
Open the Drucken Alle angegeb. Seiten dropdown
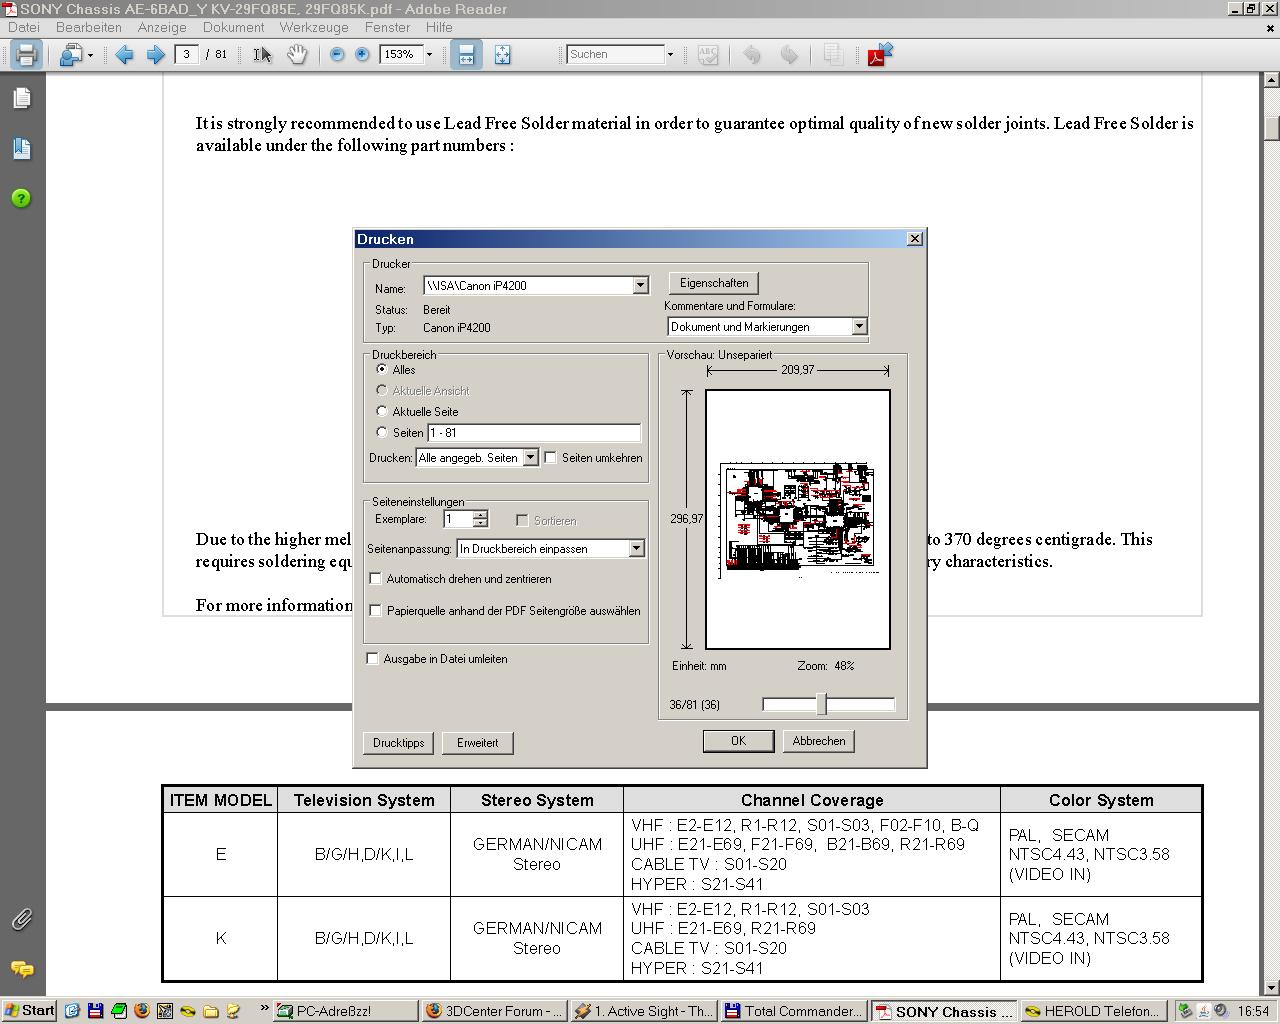click(530, 457)
